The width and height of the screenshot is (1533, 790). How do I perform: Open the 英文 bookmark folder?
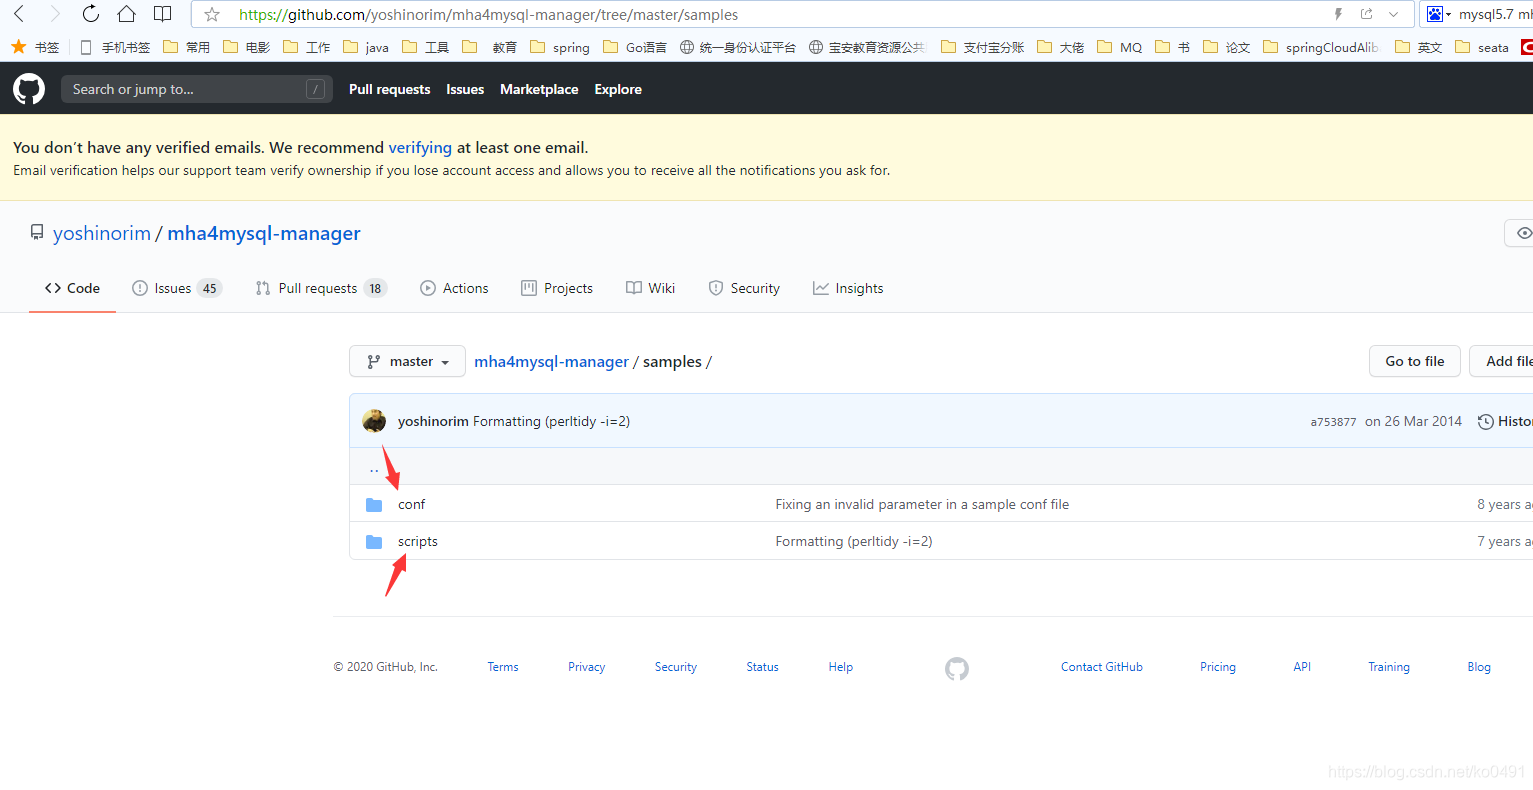pos(1419,47)
